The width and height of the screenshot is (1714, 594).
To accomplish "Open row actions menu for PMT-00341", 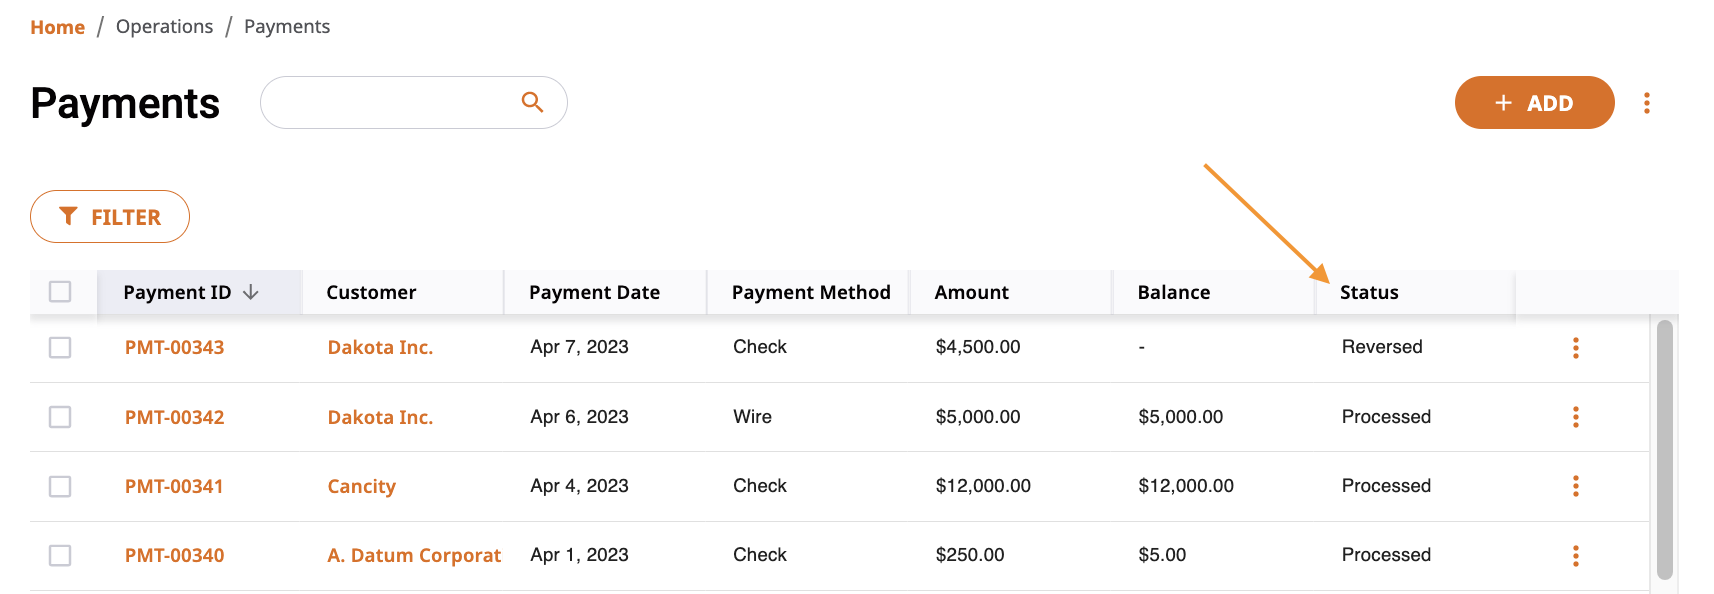I will coord(1575,486).
